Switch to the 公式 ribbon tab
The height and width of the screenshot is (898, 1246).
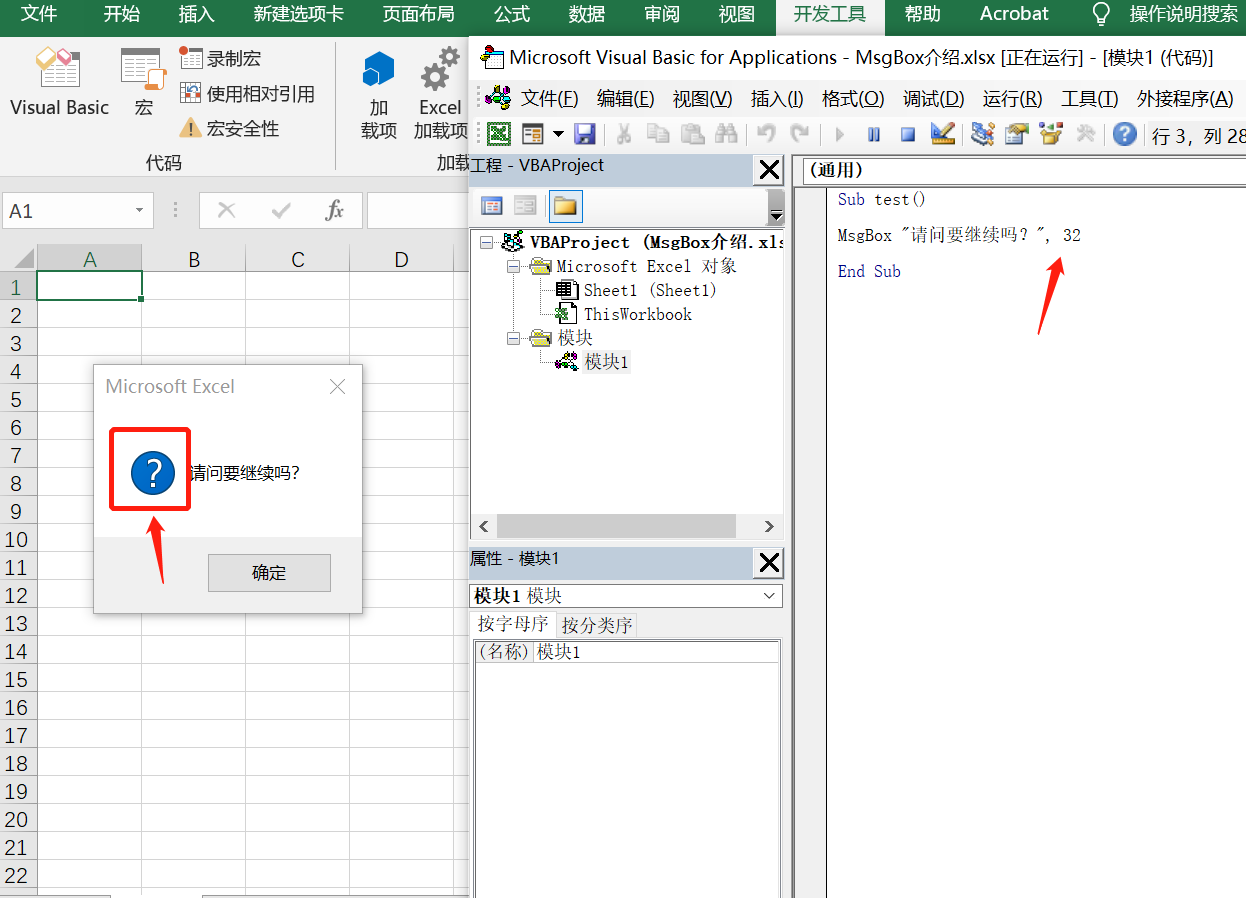point(511,15)
